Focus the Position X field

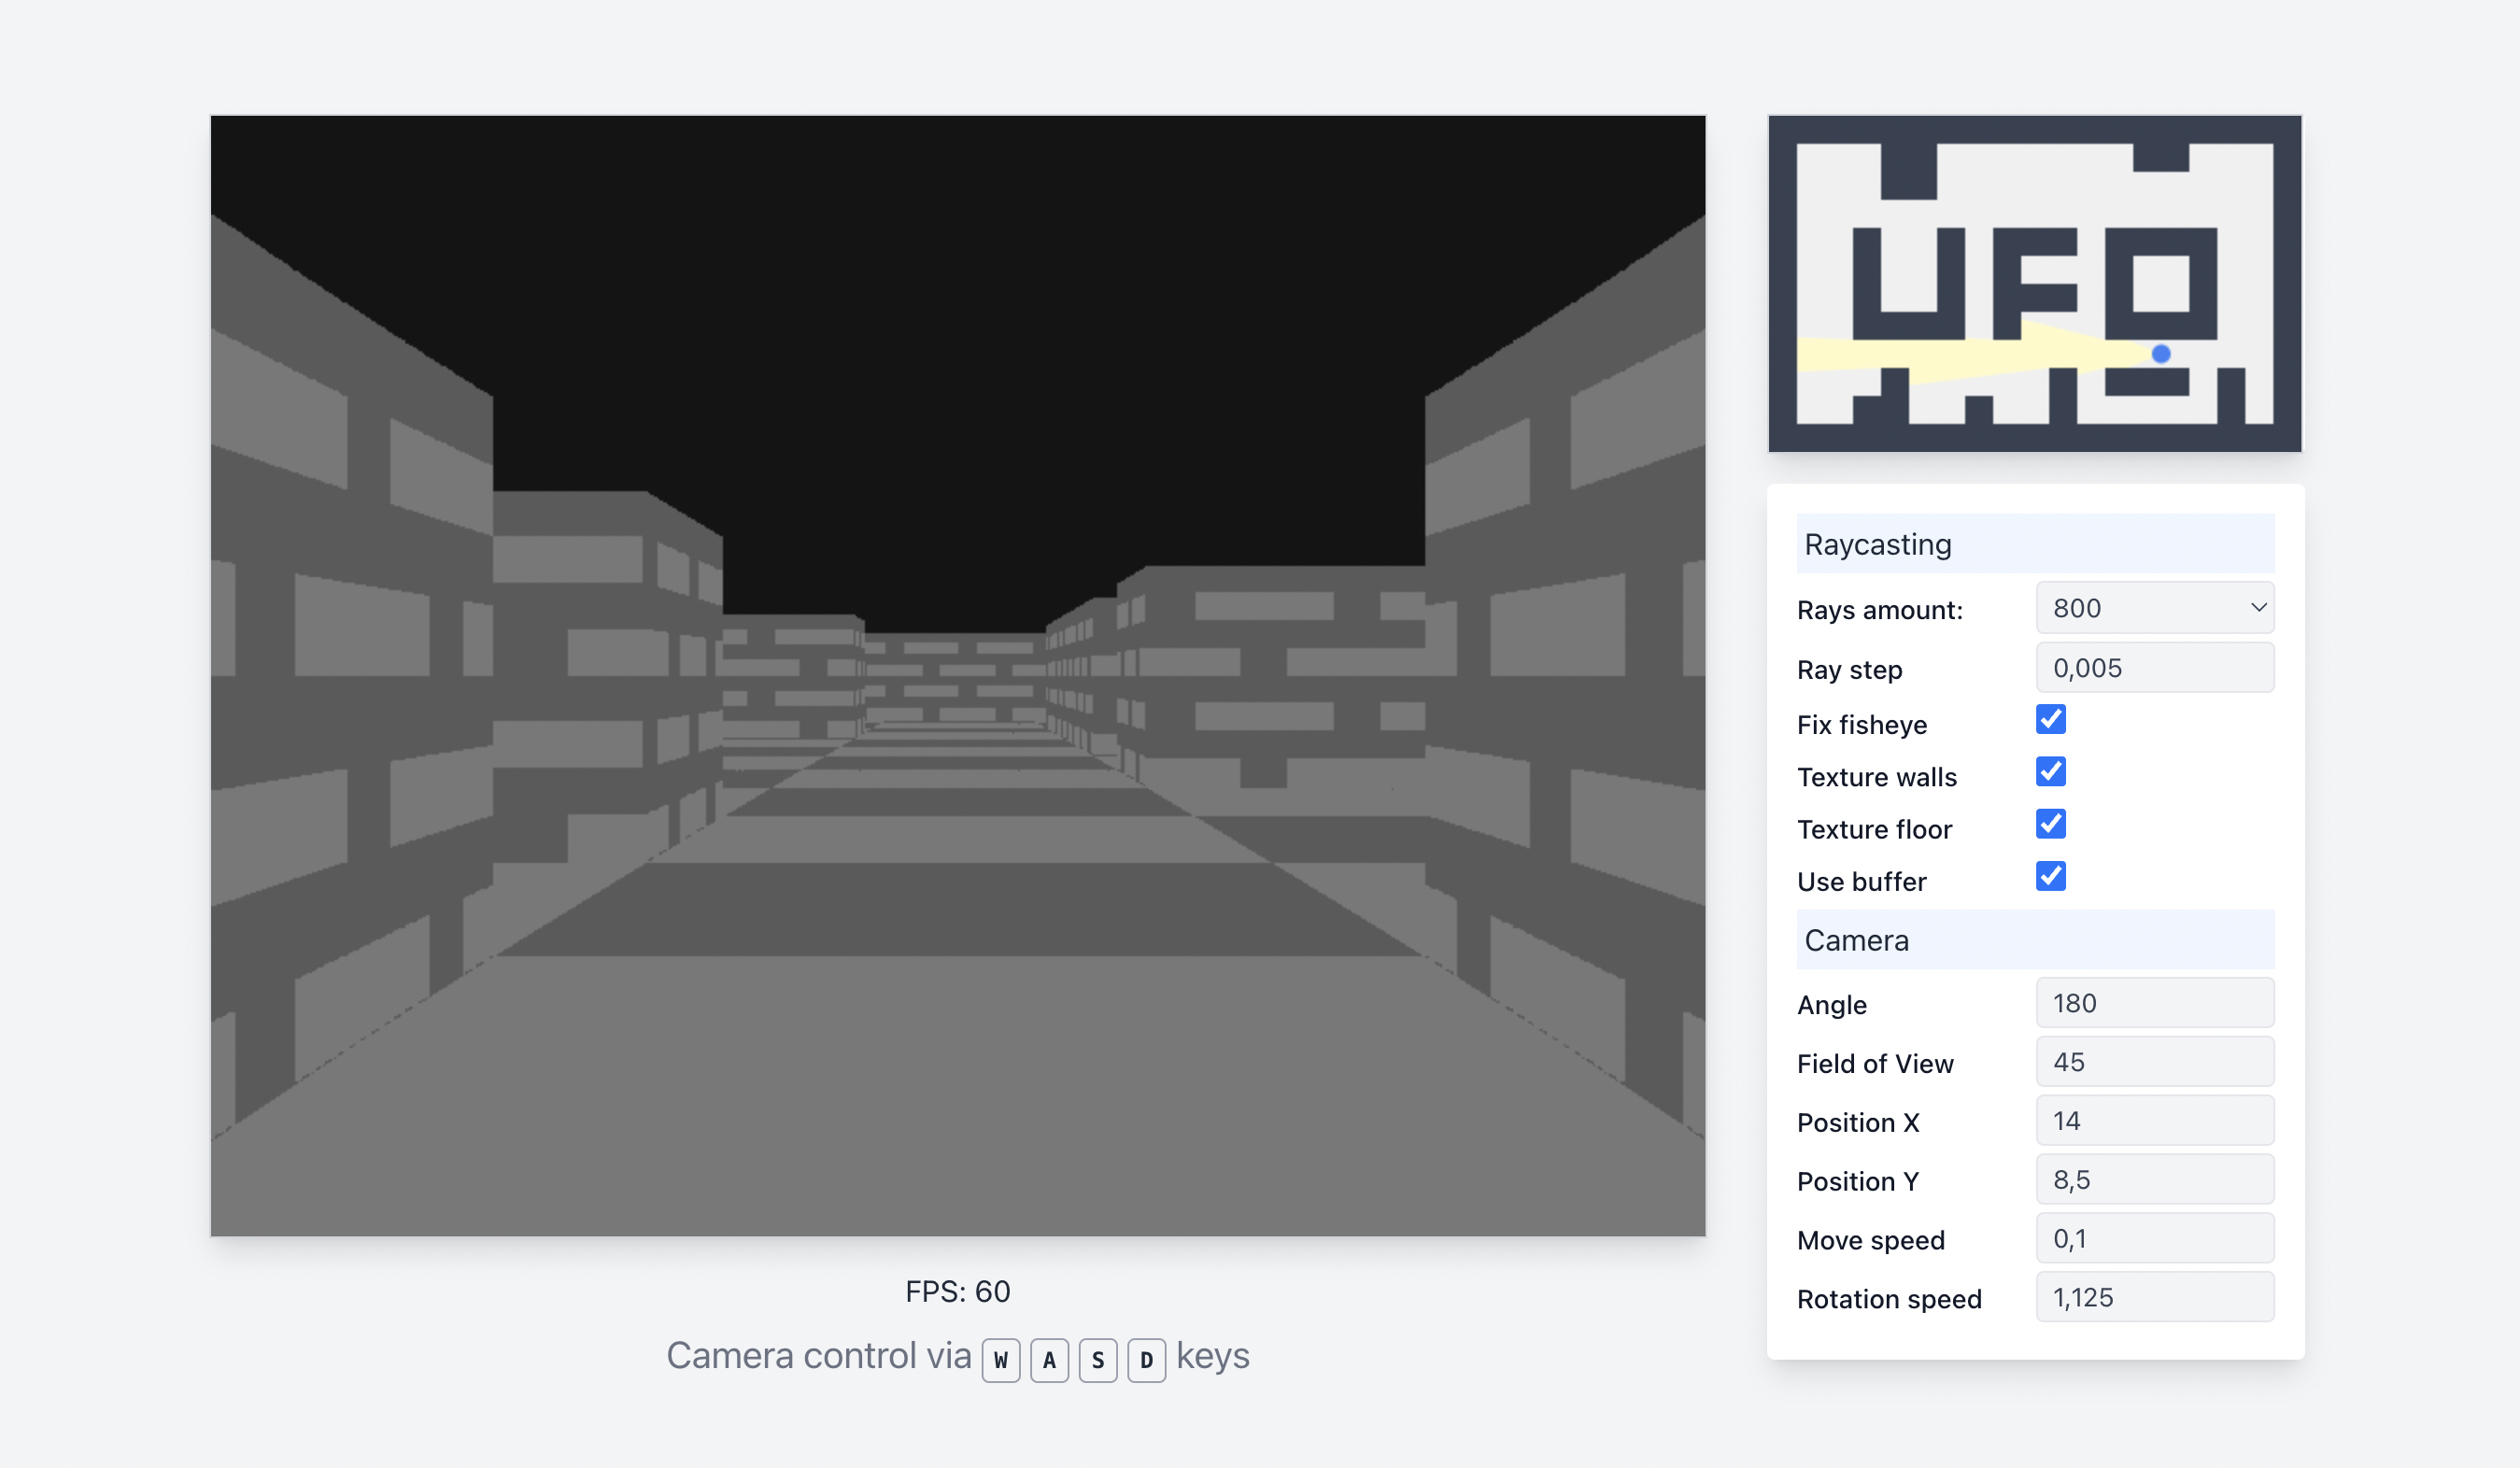(x=2155, y=1120)
